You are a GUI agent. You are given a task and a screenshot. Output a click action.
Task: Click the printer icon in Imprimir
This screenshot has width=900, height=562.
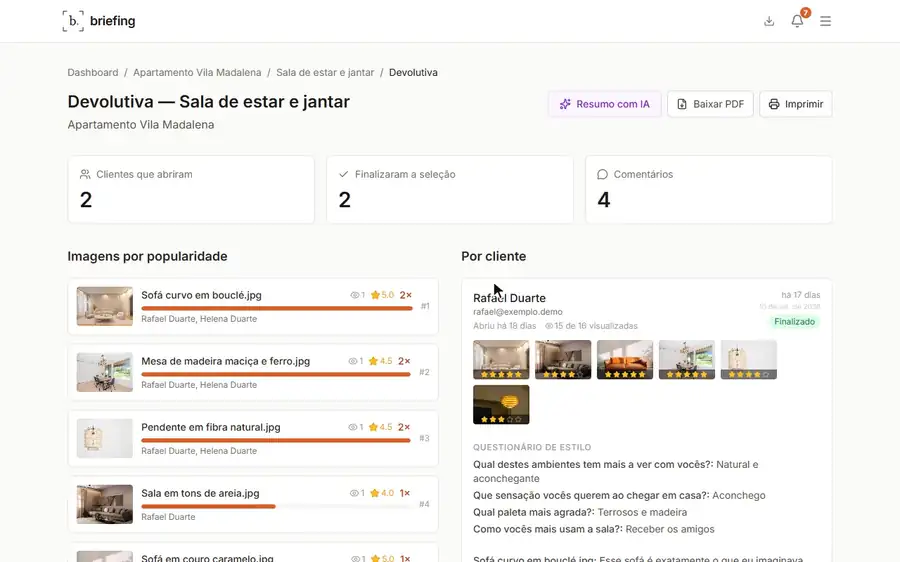(x=774, y=104)
